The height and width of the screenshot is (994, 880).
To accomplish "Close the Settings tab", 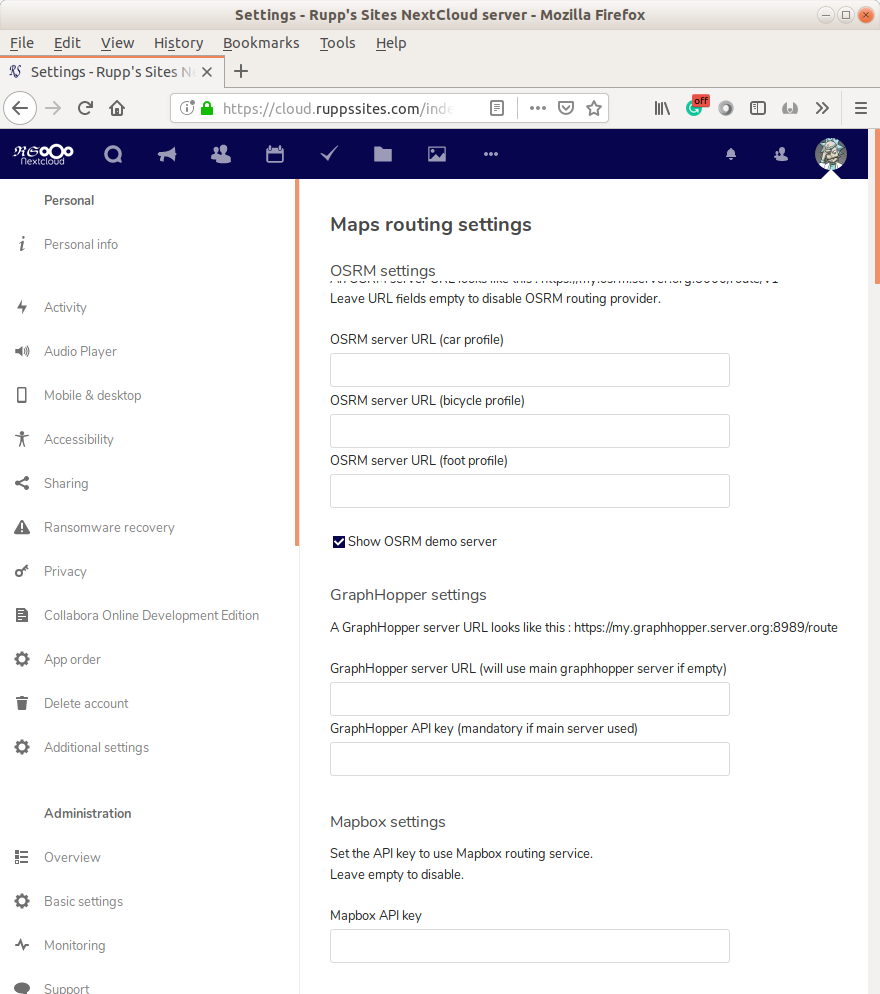I will pyautogui.click(x=207, y=72).
